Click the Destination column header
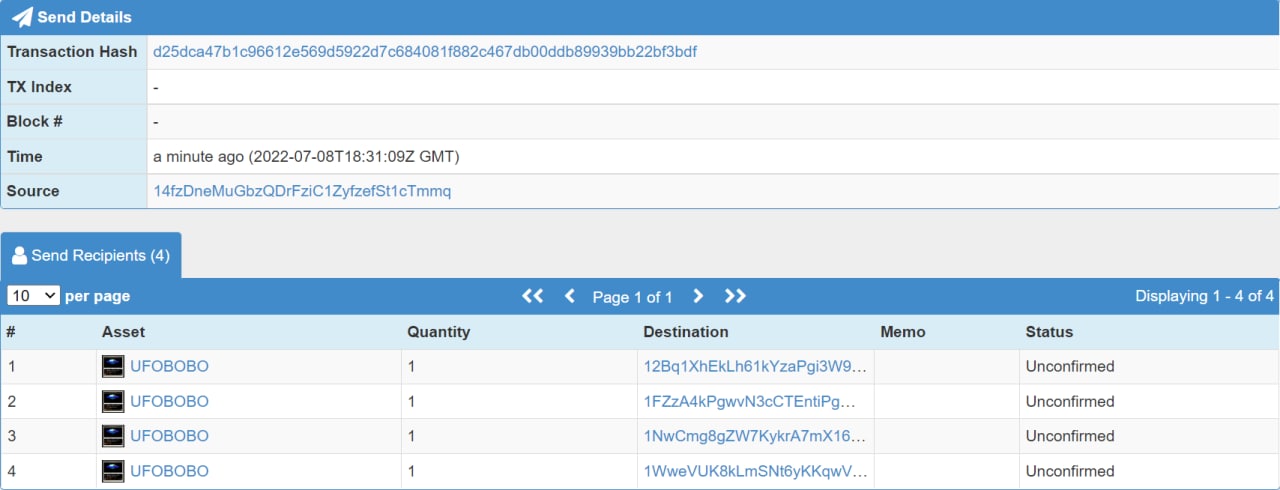This screenshot has width=1280, height=490. [x=686, y=332]
